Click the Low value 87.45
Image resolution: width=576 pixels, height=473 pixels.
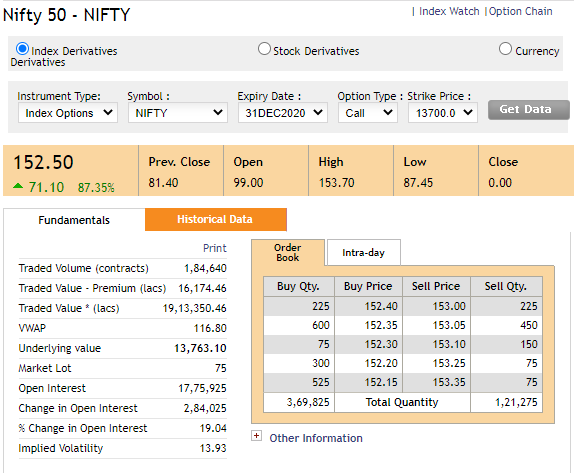point(418,183)
